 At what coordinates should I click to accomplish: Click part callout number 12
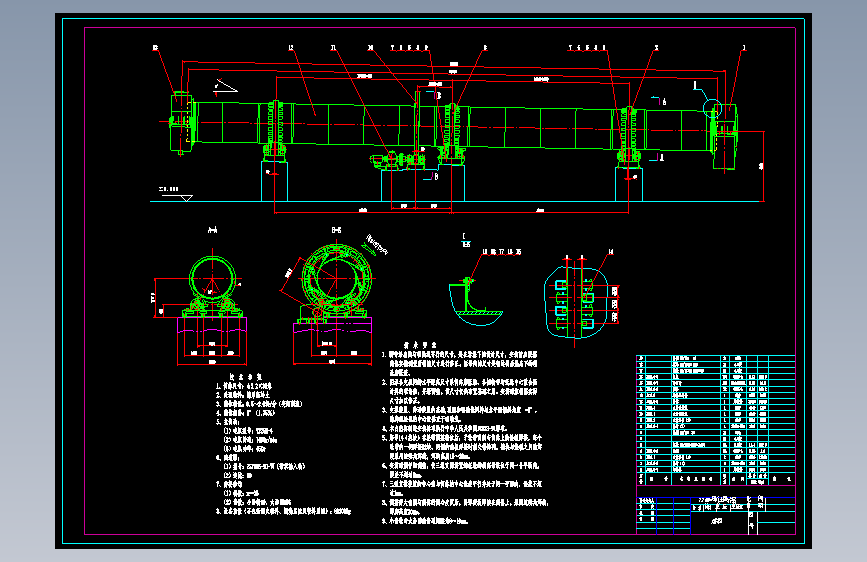(x=291, y=48)
